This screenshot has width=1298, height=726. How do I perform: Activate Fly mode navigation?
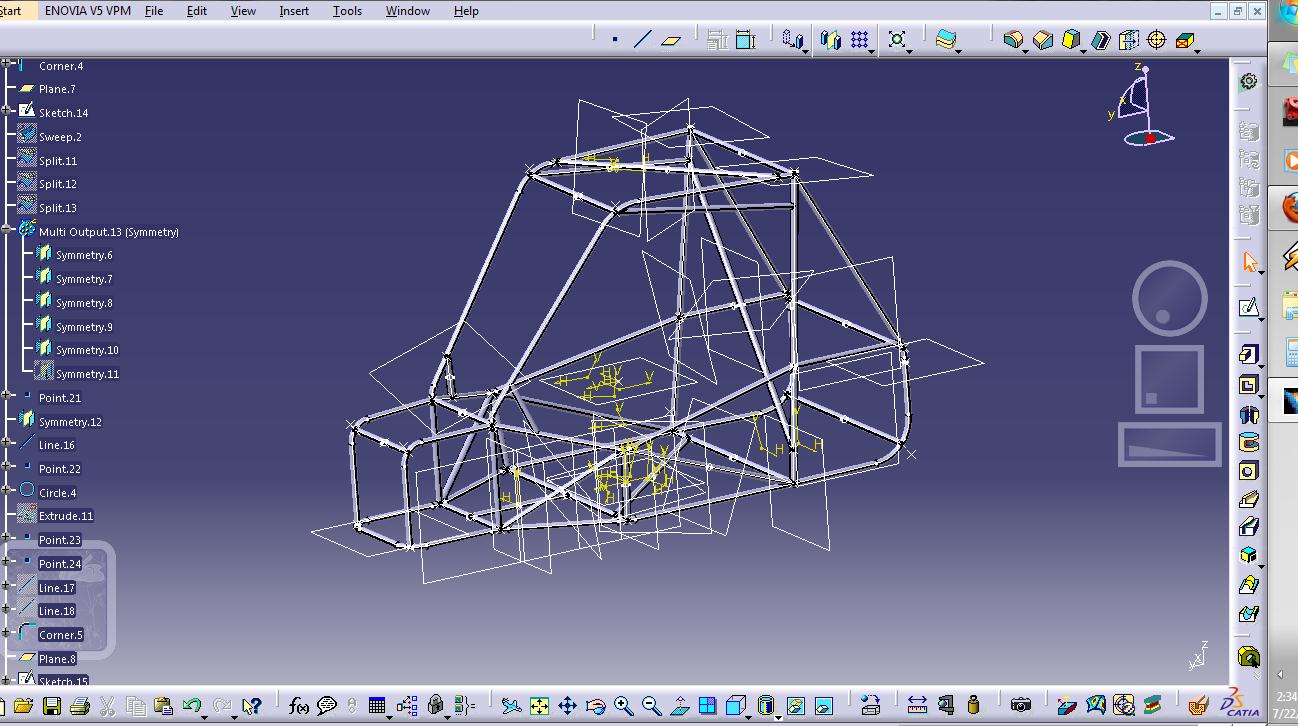pos(511,706)
